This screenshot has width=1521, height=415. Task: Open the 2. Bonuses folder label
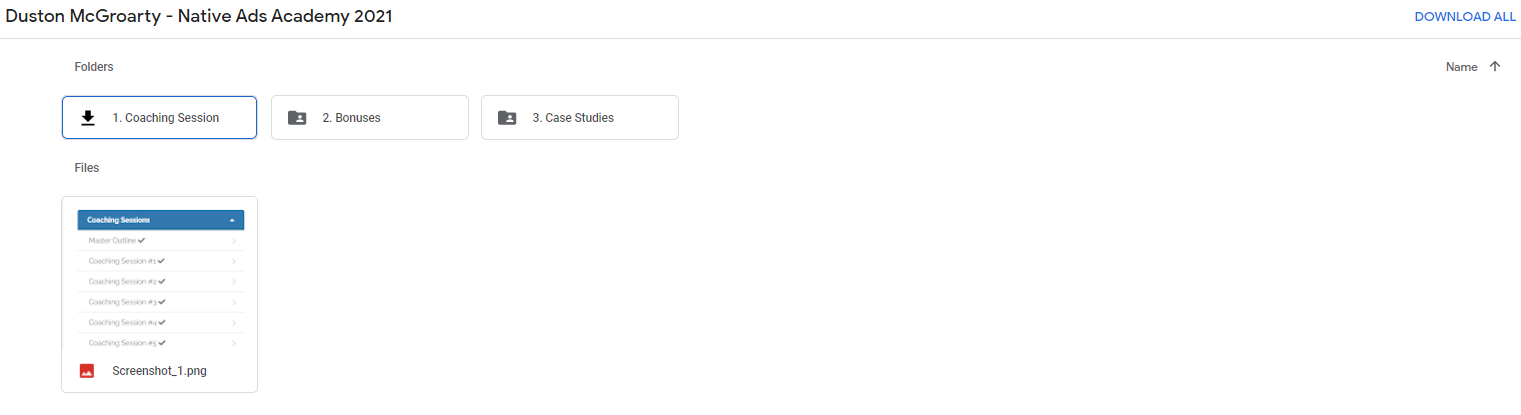[x=351, y=118]
